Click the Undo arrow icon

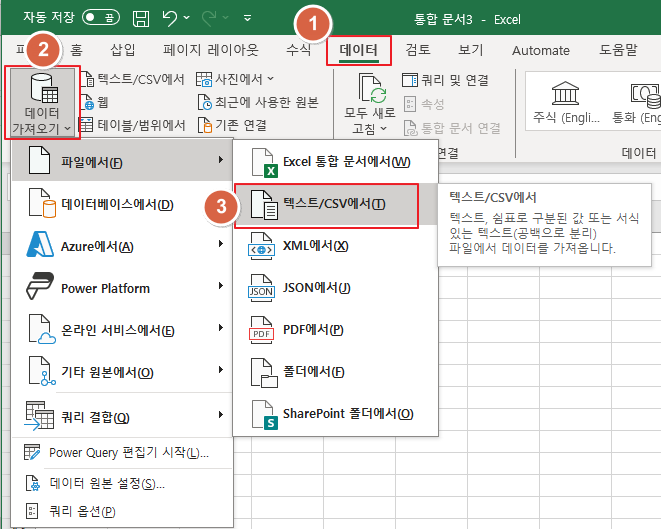point(169,19)
